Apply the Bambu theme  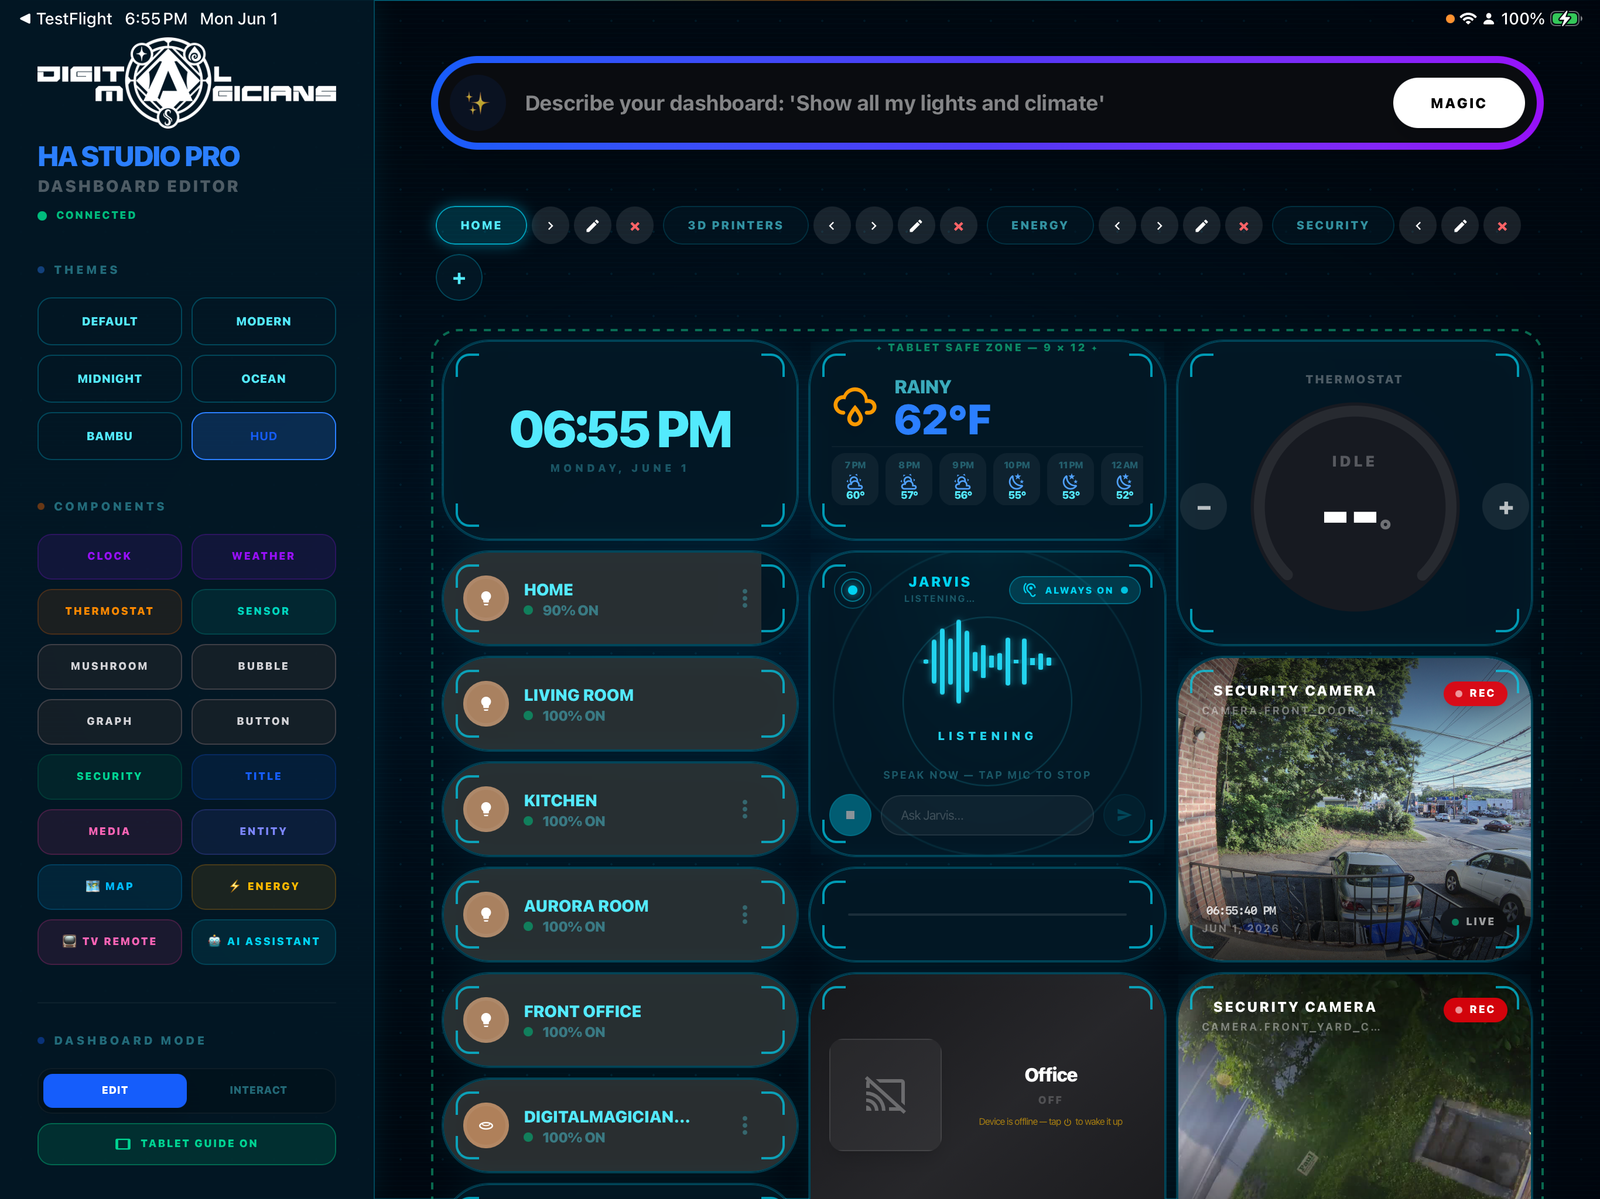point(110,436)
